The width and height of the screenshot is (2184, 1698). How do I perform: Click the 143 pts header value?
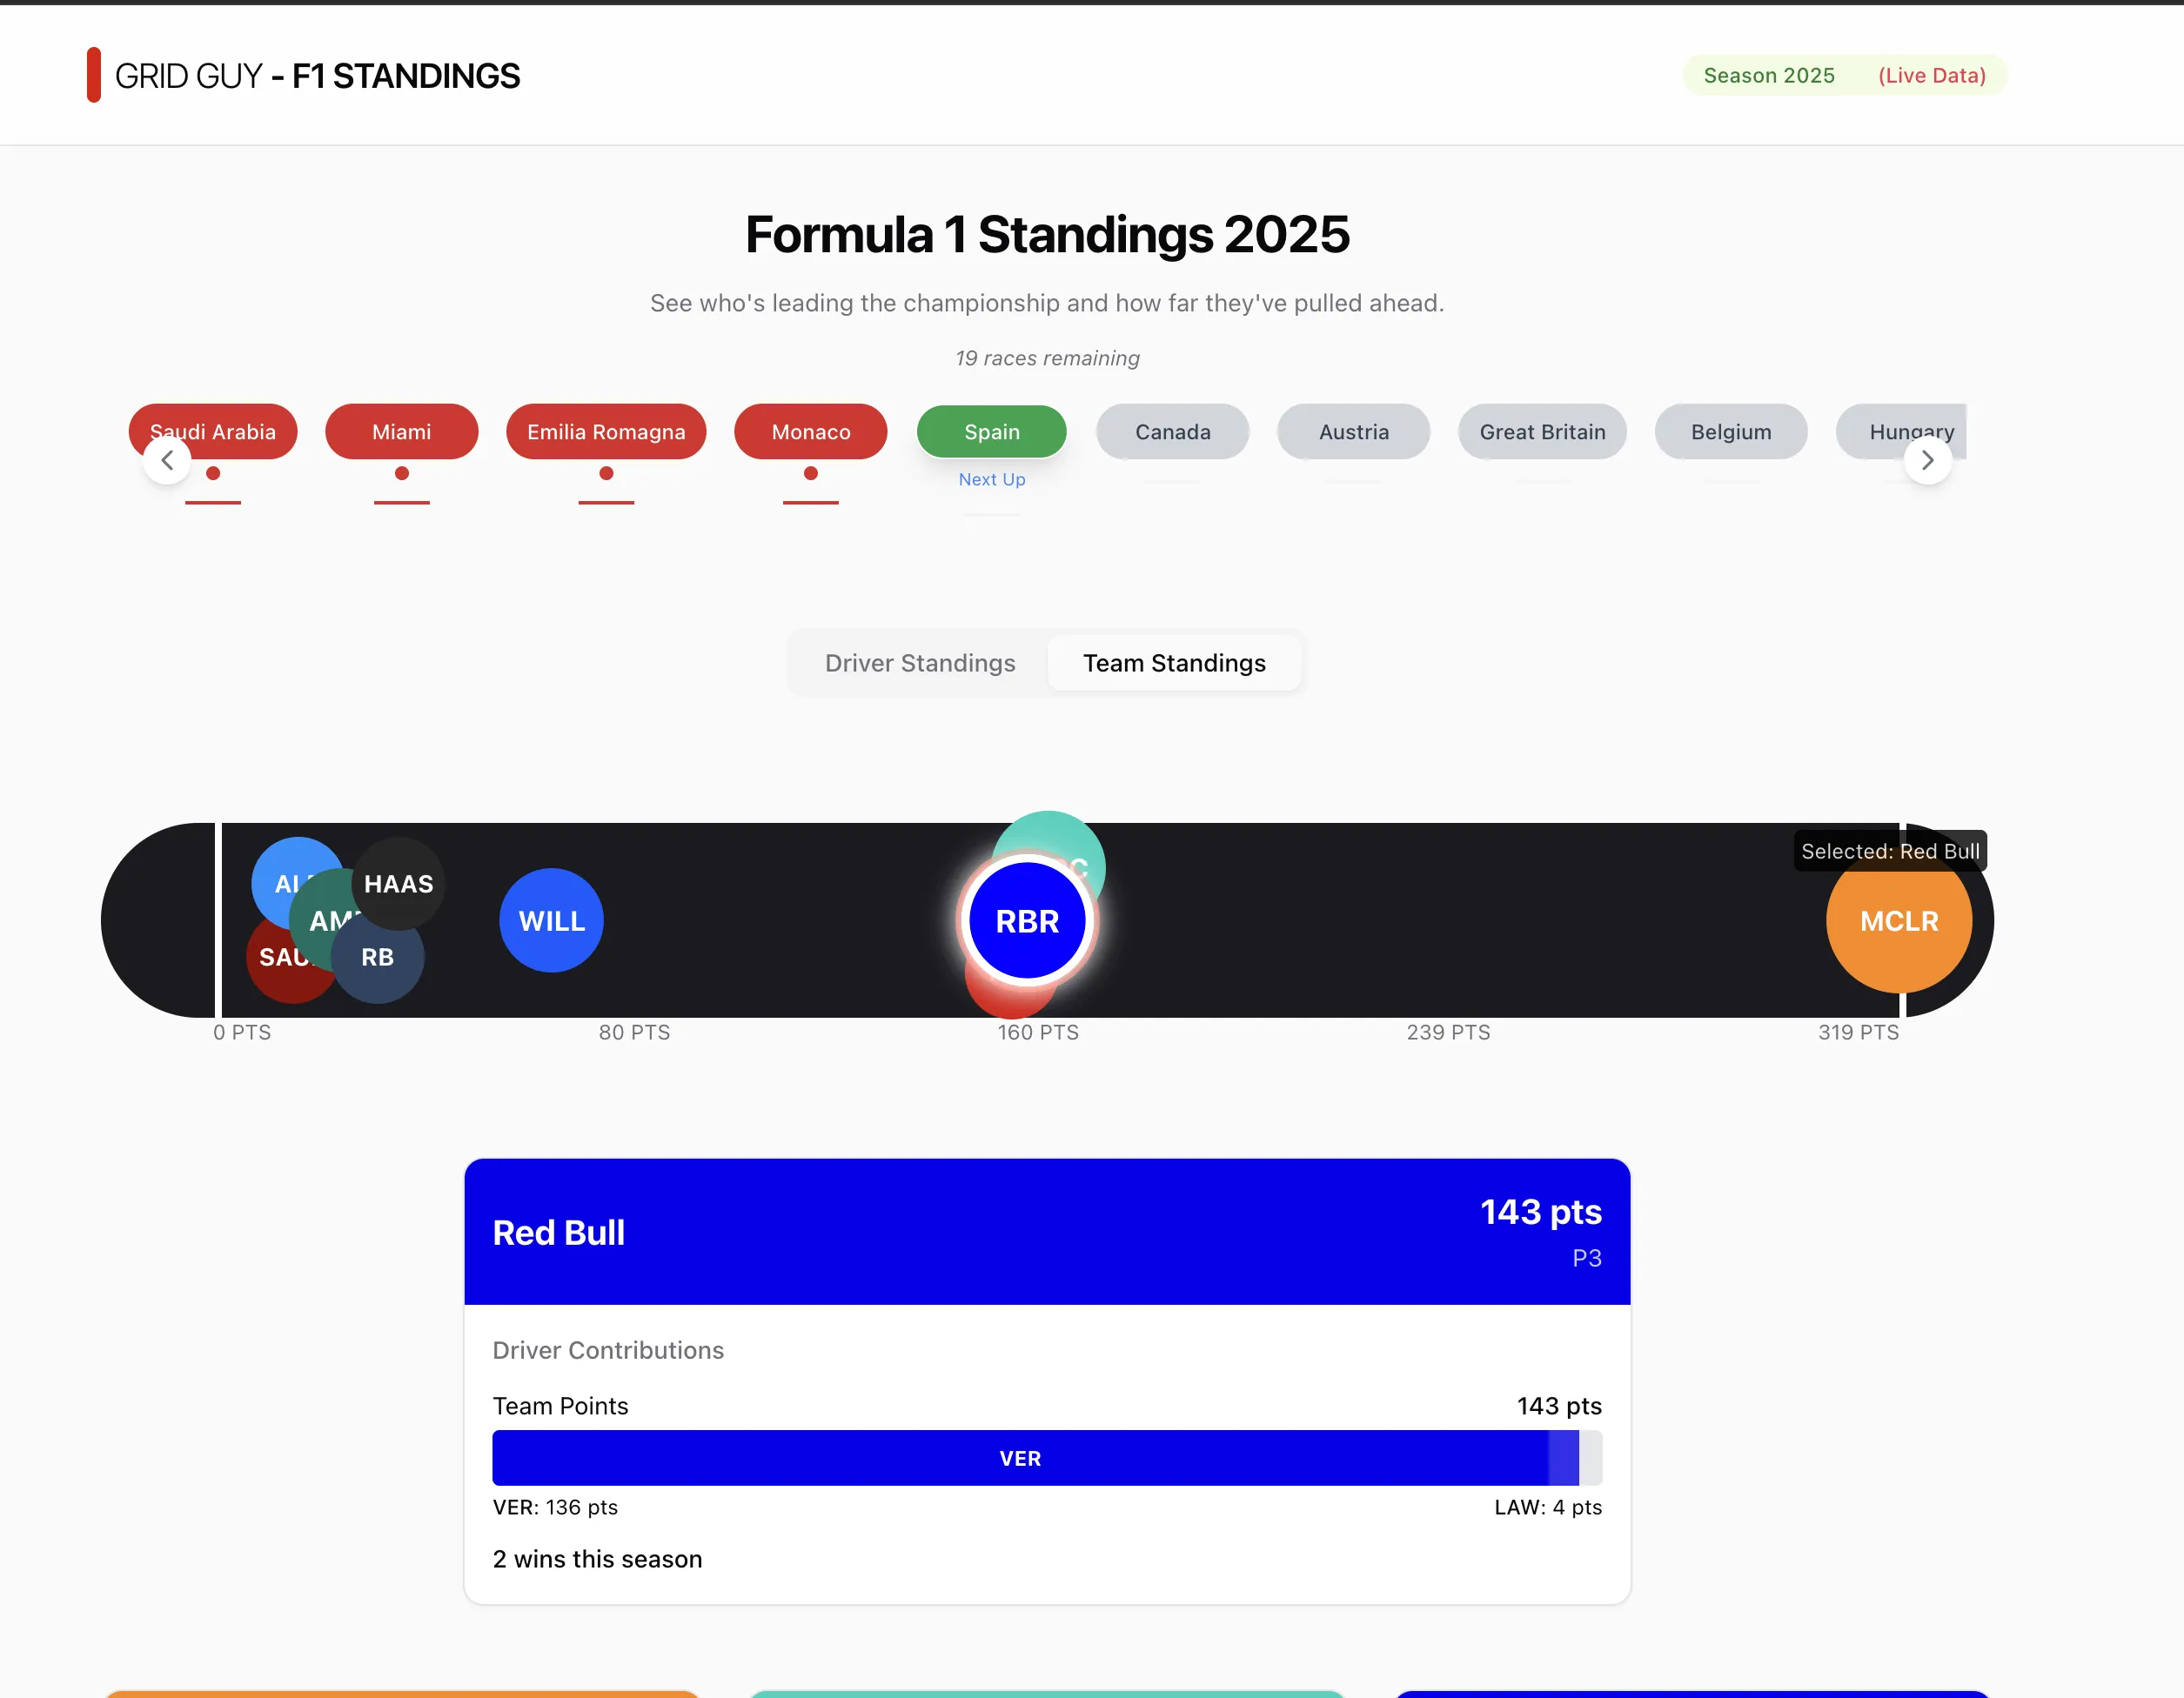[x=1541, y=1212]
